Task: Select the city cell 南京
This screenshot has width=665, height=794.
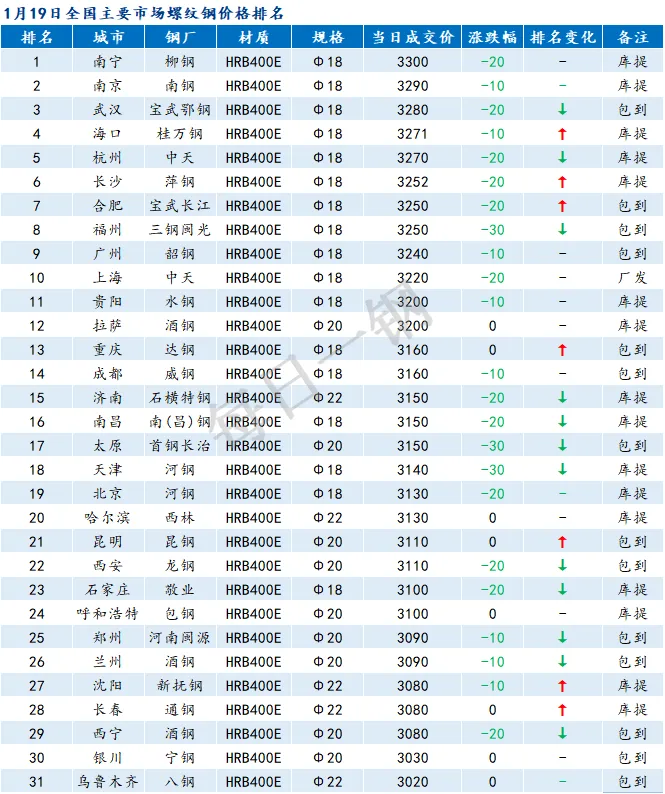Action: click(107, 86)
